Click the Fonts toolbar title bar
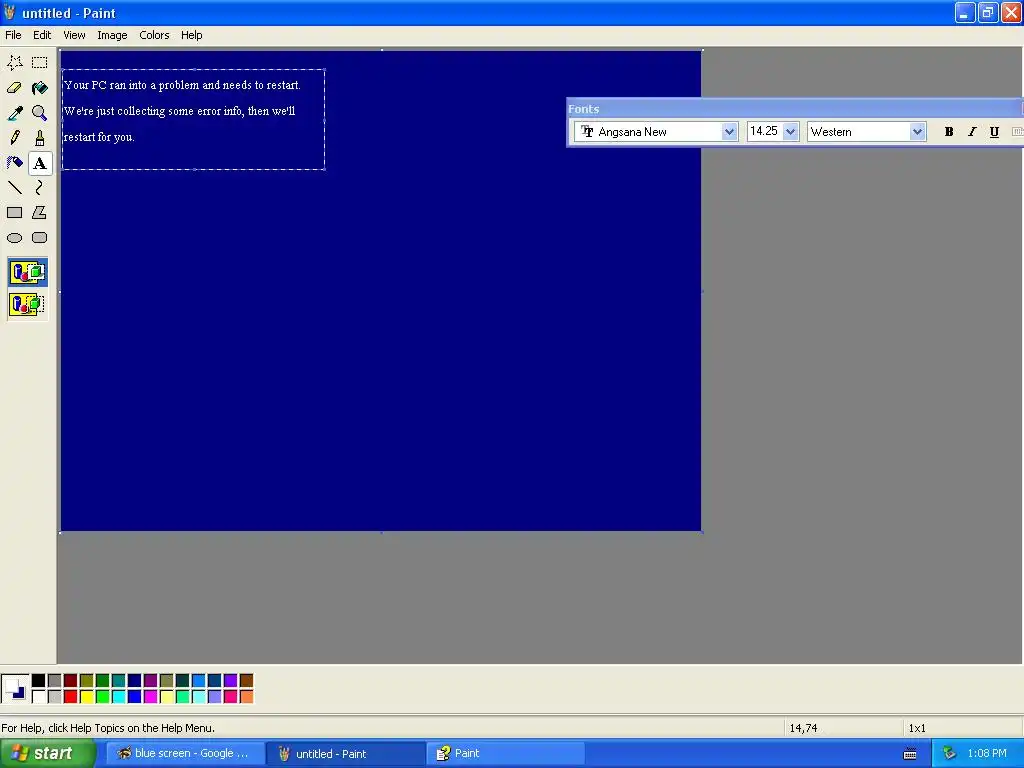Image resolution: width=1024 pixels, height=768 pixels. pyautogui.click(x=794, y=109)
